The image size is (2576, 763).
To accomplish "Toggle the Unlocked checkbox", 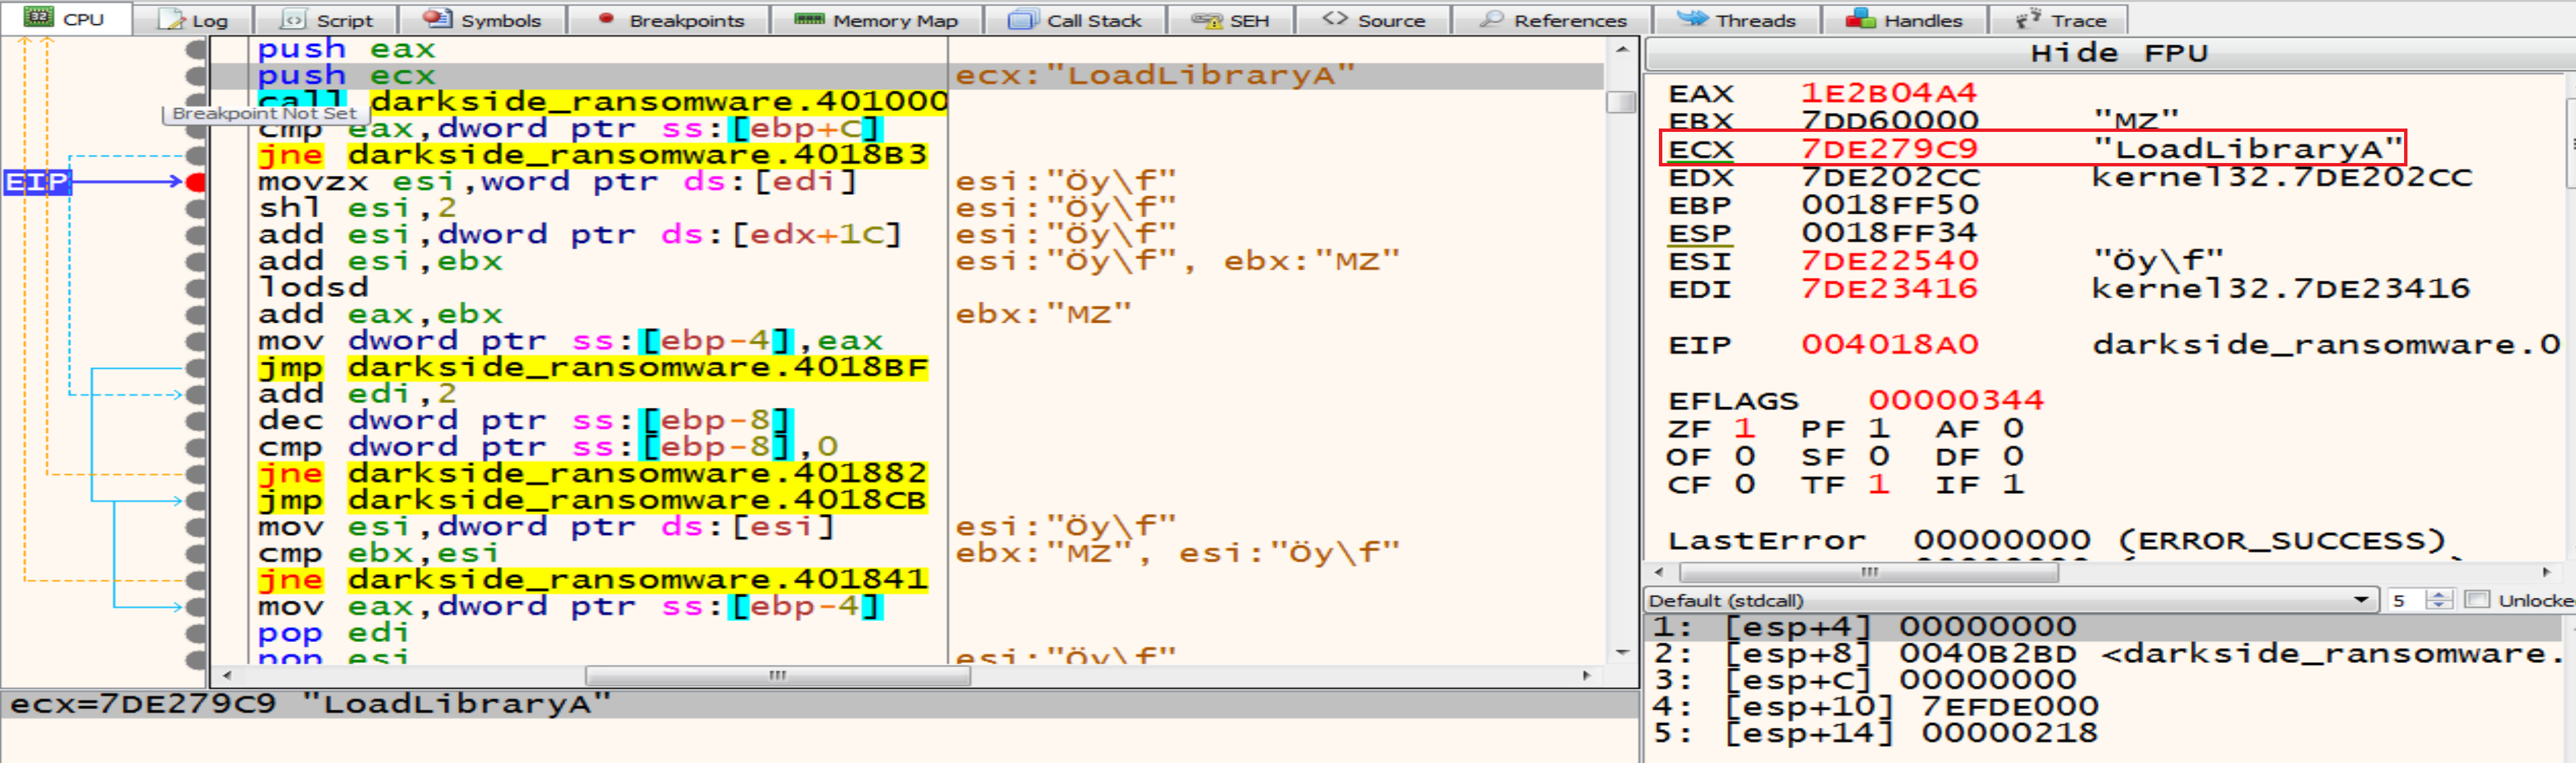I will click(2476, 600).
